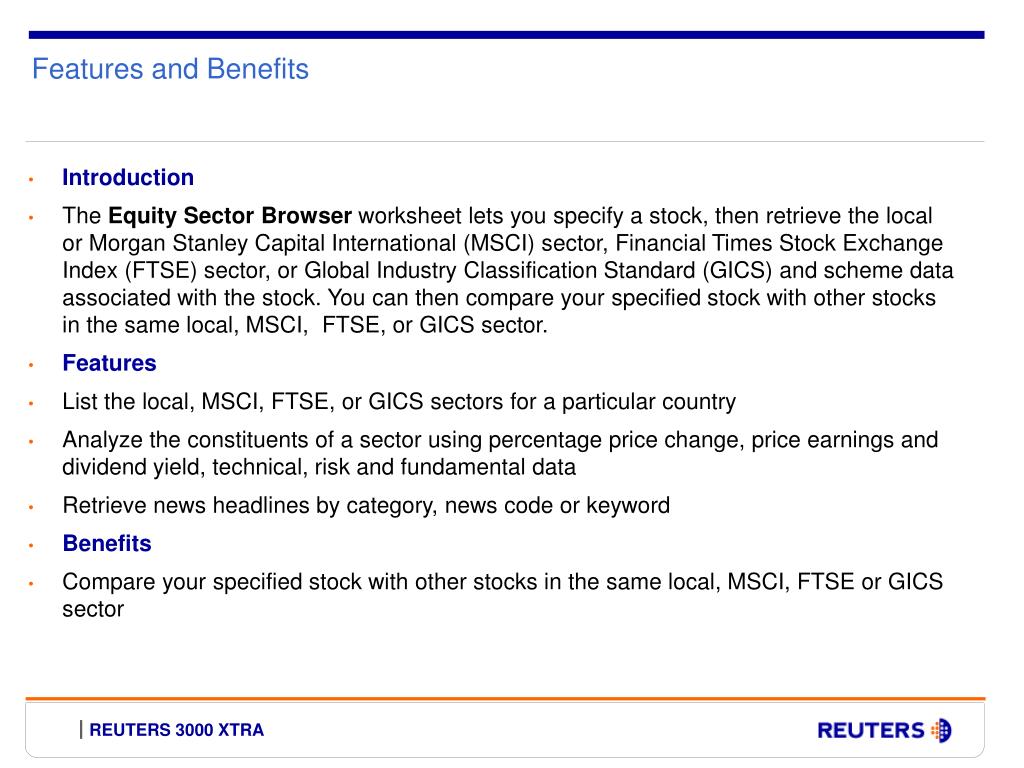Click the bold Equity Sector Browser text
The height and width of the screenshot is (768, 1024).
click(230, 216)
